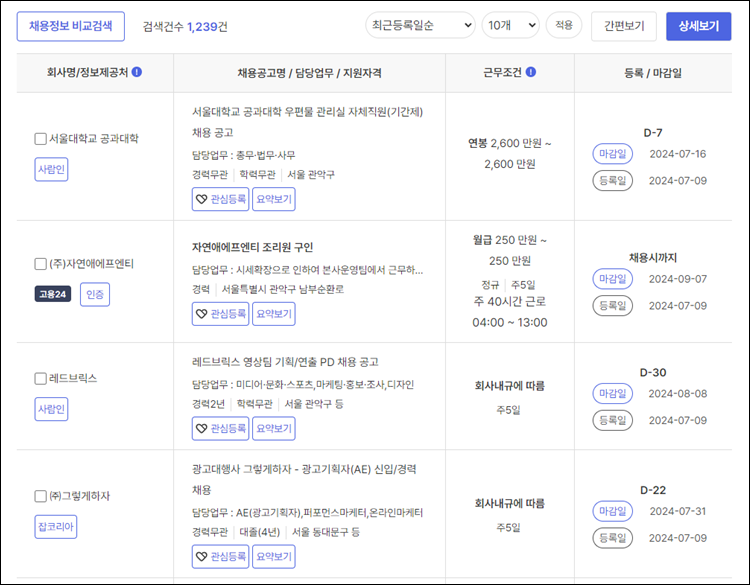The image size is (750, 585).
Task: Tick the 서울대학교 공과대학 checkbox
Action: [41, 139]
